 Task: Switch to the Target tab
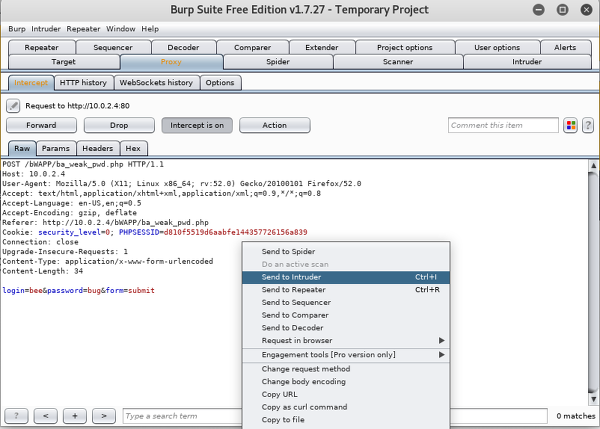click(x=64, y=62)
